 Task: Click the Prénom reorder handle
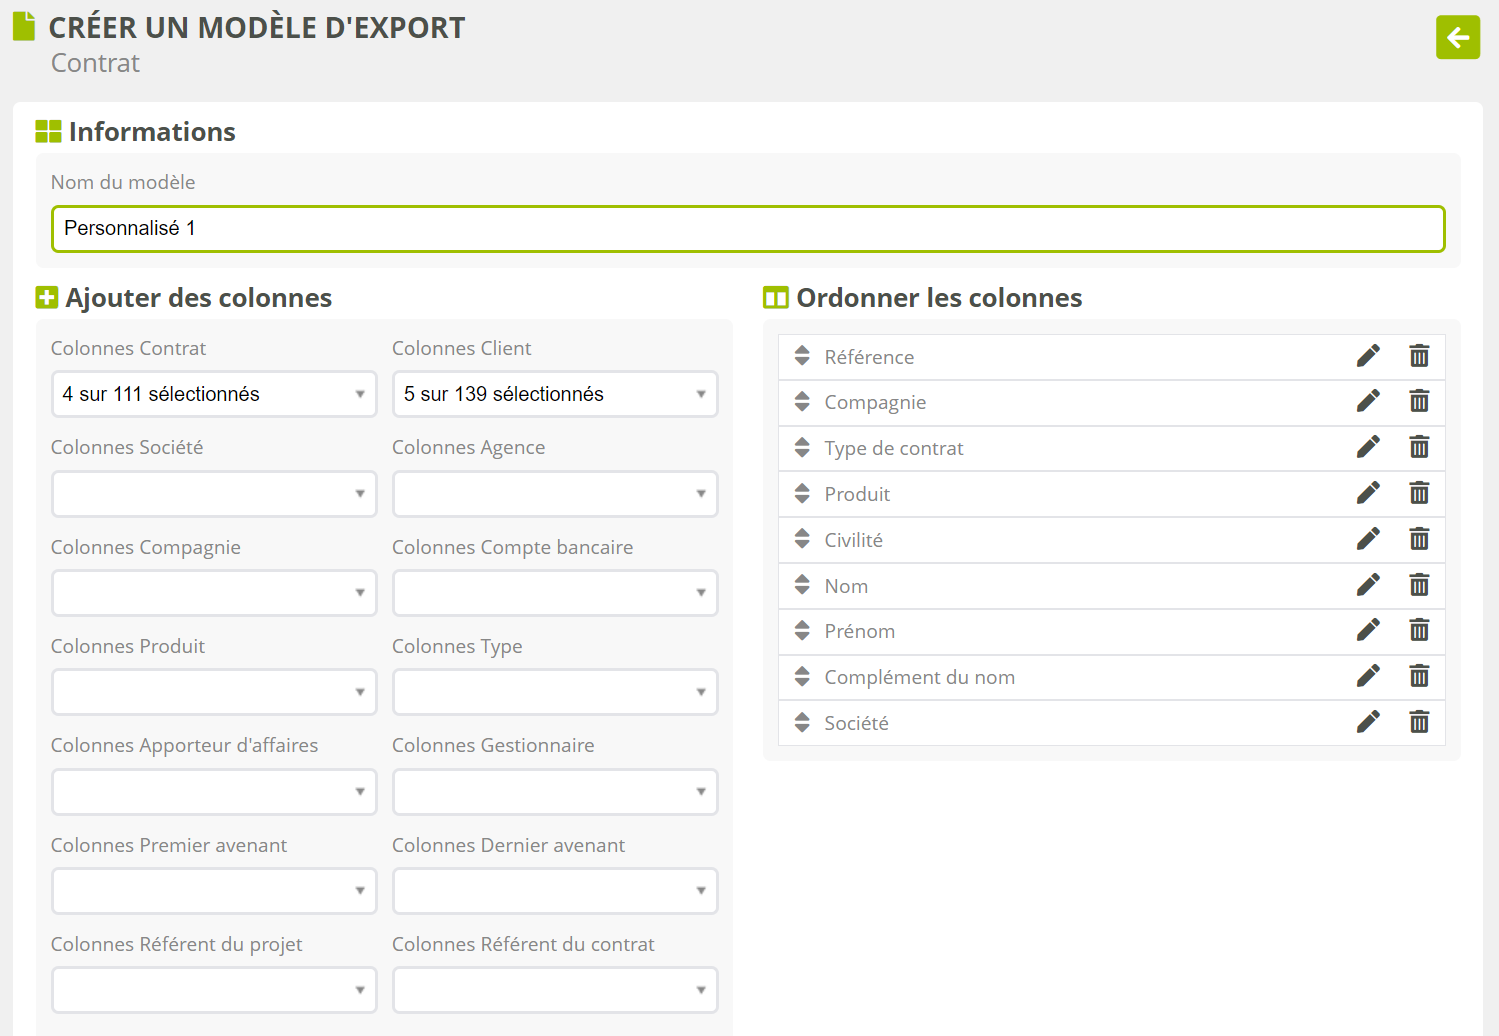point(802,631)
